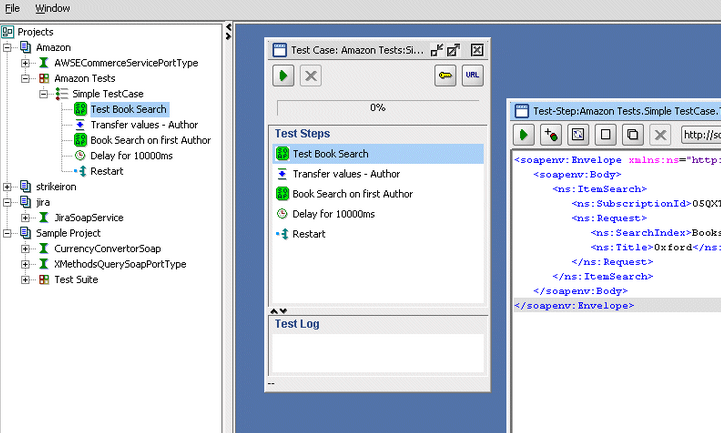Viewport: 721px width, 433px height.
Task: Select Delay for 10000ms in Test Steps list
Action: click(378, 214)
